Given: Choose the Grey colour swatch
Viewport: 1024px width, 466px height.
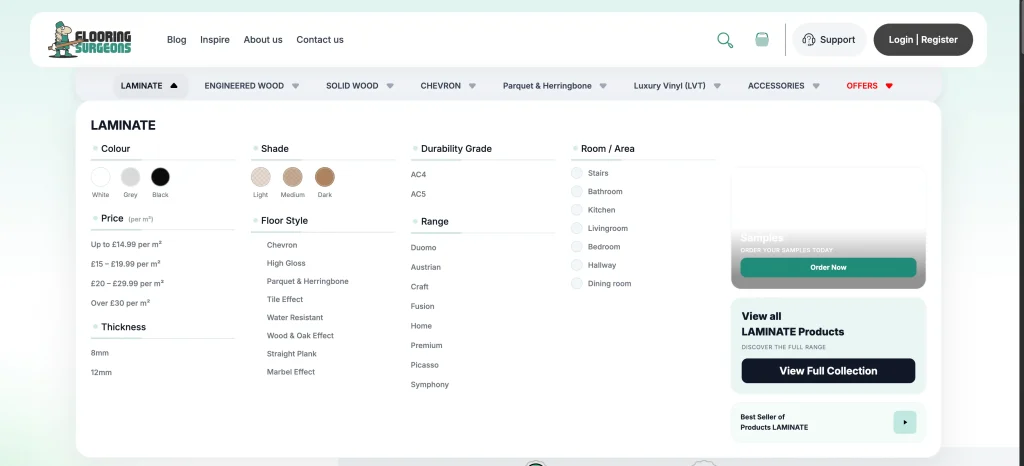Looking at the screenshot, I should (x=131, y=177).
